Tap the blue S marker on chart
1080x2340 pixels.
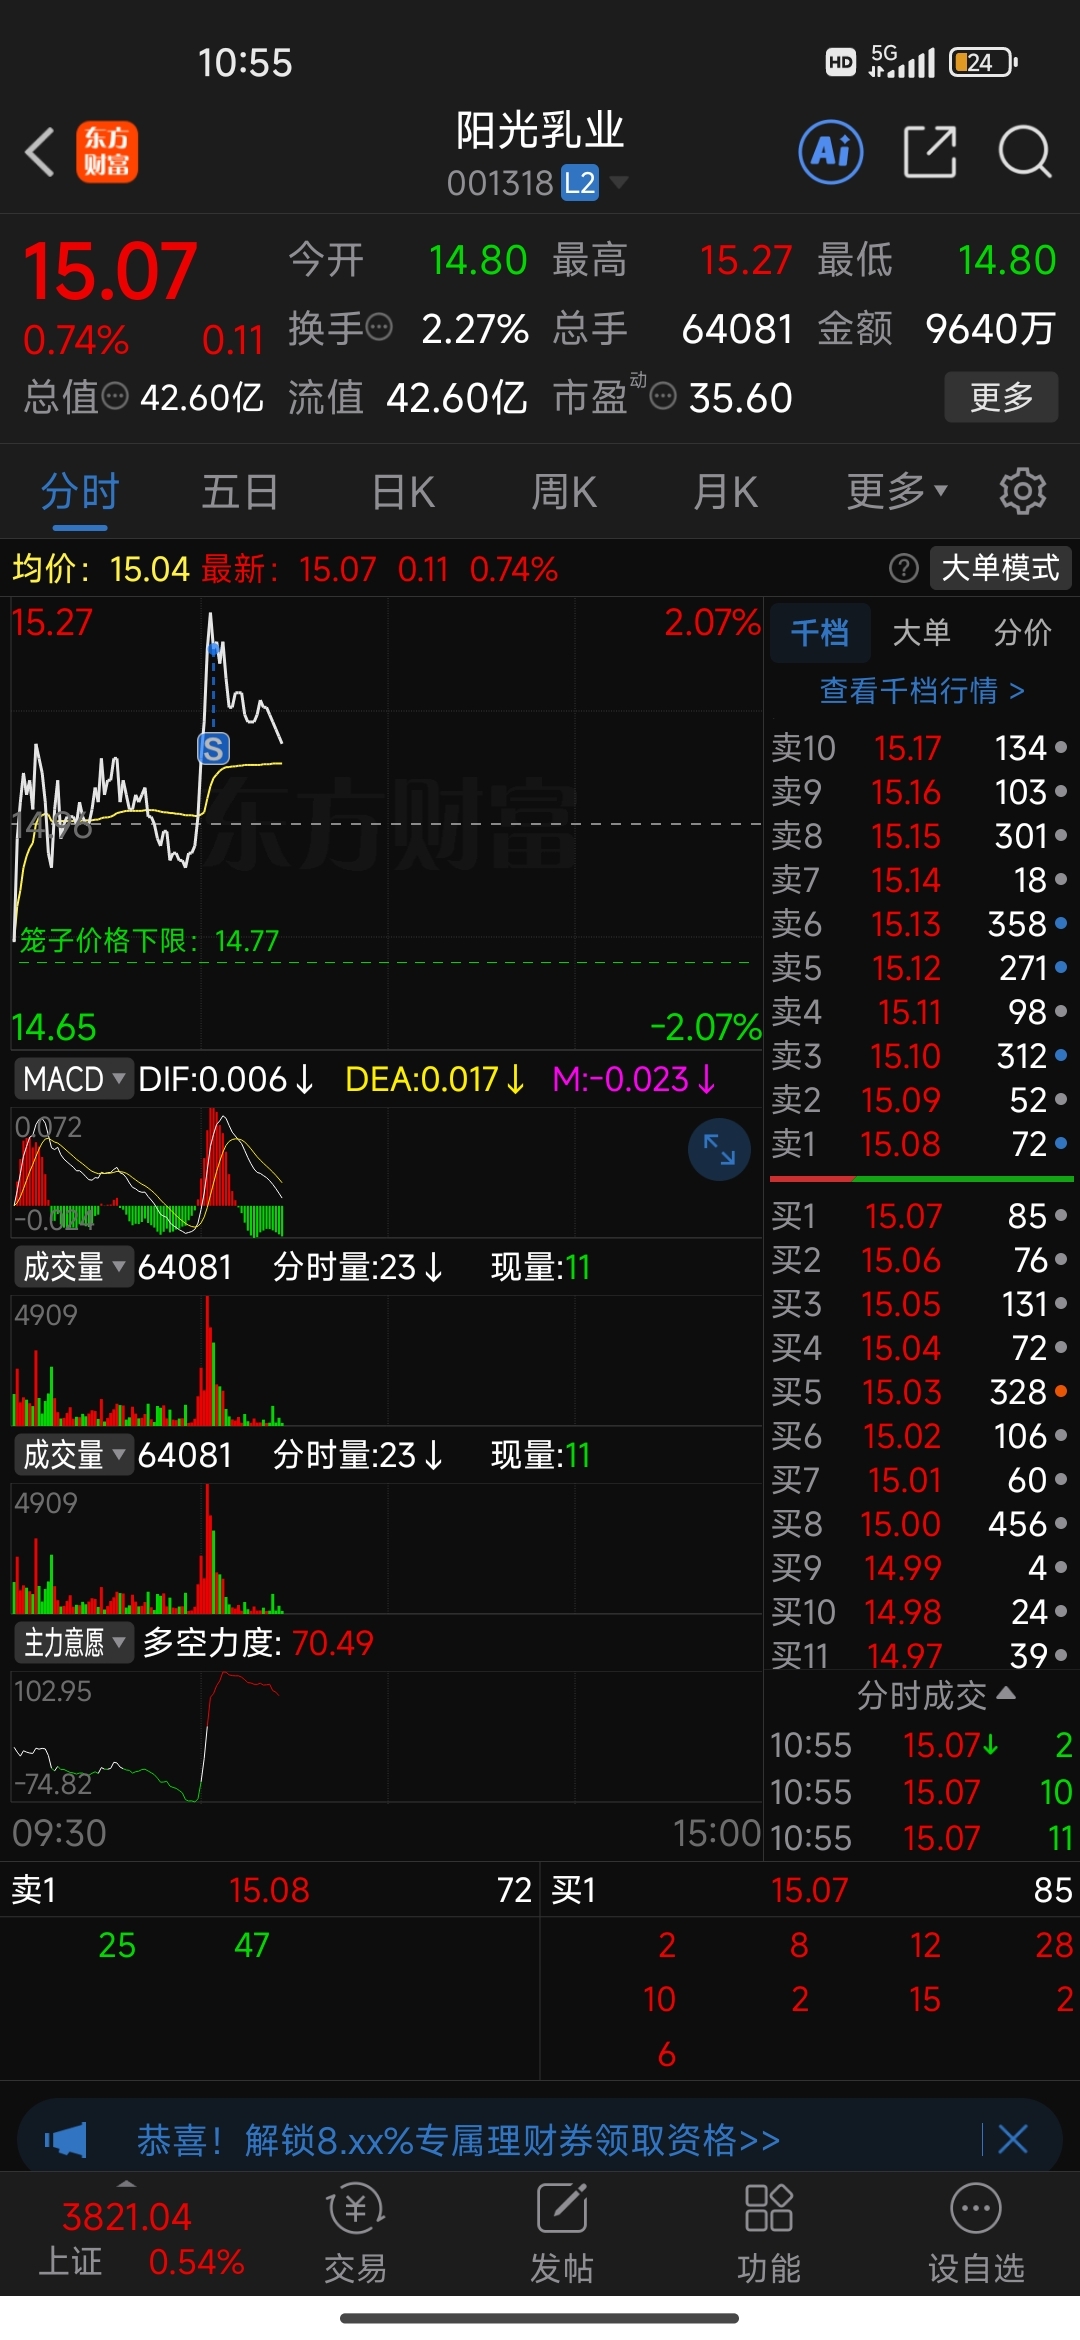point(213,748)
